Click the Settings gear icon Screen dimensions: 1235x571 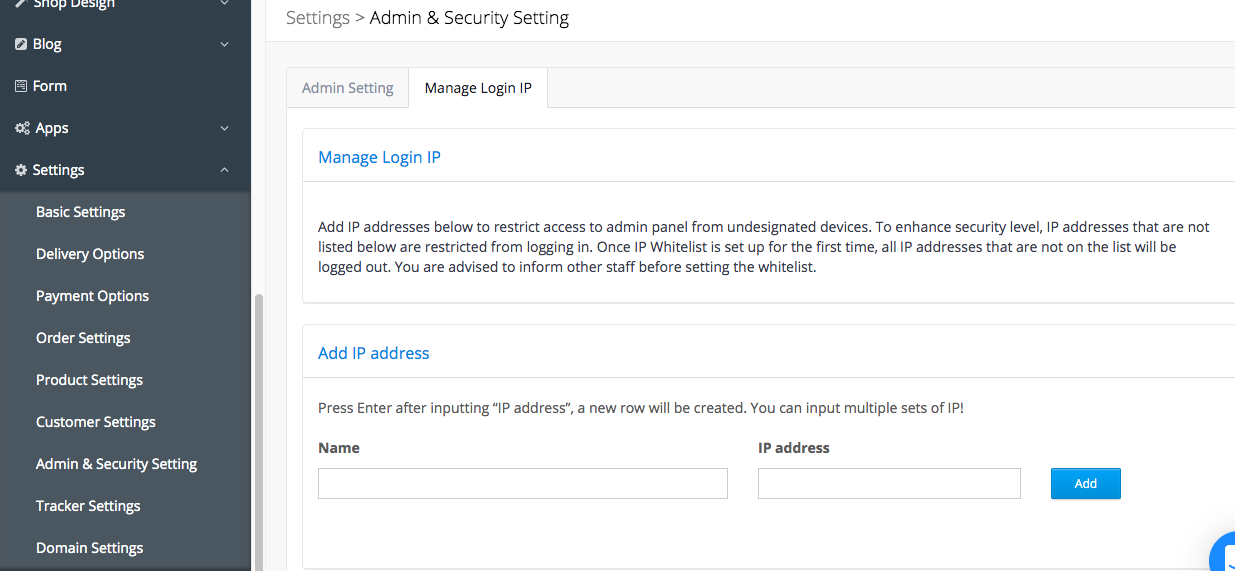click(x=21, y=170)
